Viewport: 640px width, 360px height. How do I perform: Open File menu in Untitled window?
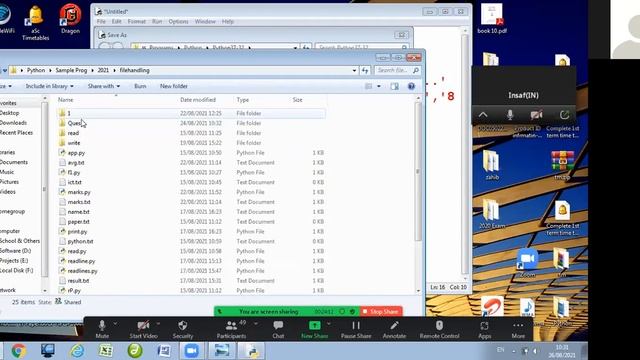pos(101,21)
